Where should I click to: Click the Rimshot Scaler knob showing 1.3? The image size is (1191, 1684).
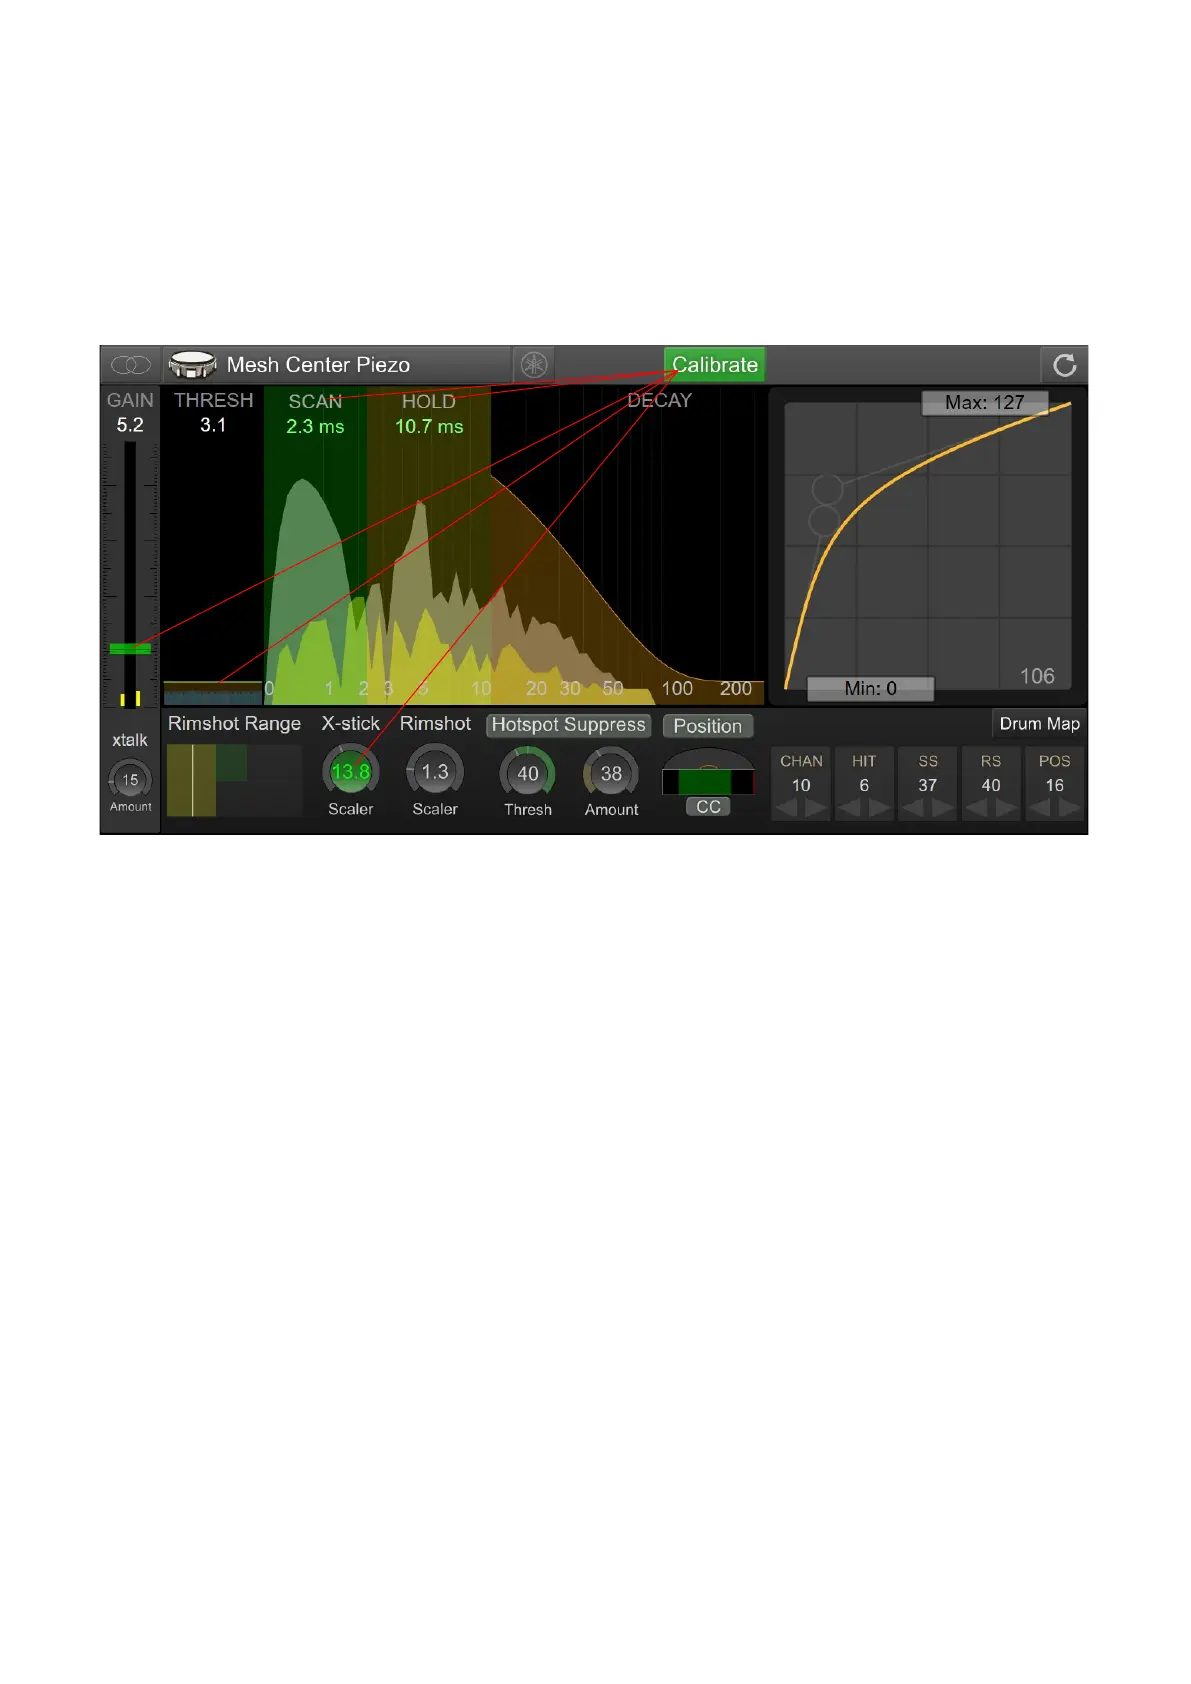point(435,772)
